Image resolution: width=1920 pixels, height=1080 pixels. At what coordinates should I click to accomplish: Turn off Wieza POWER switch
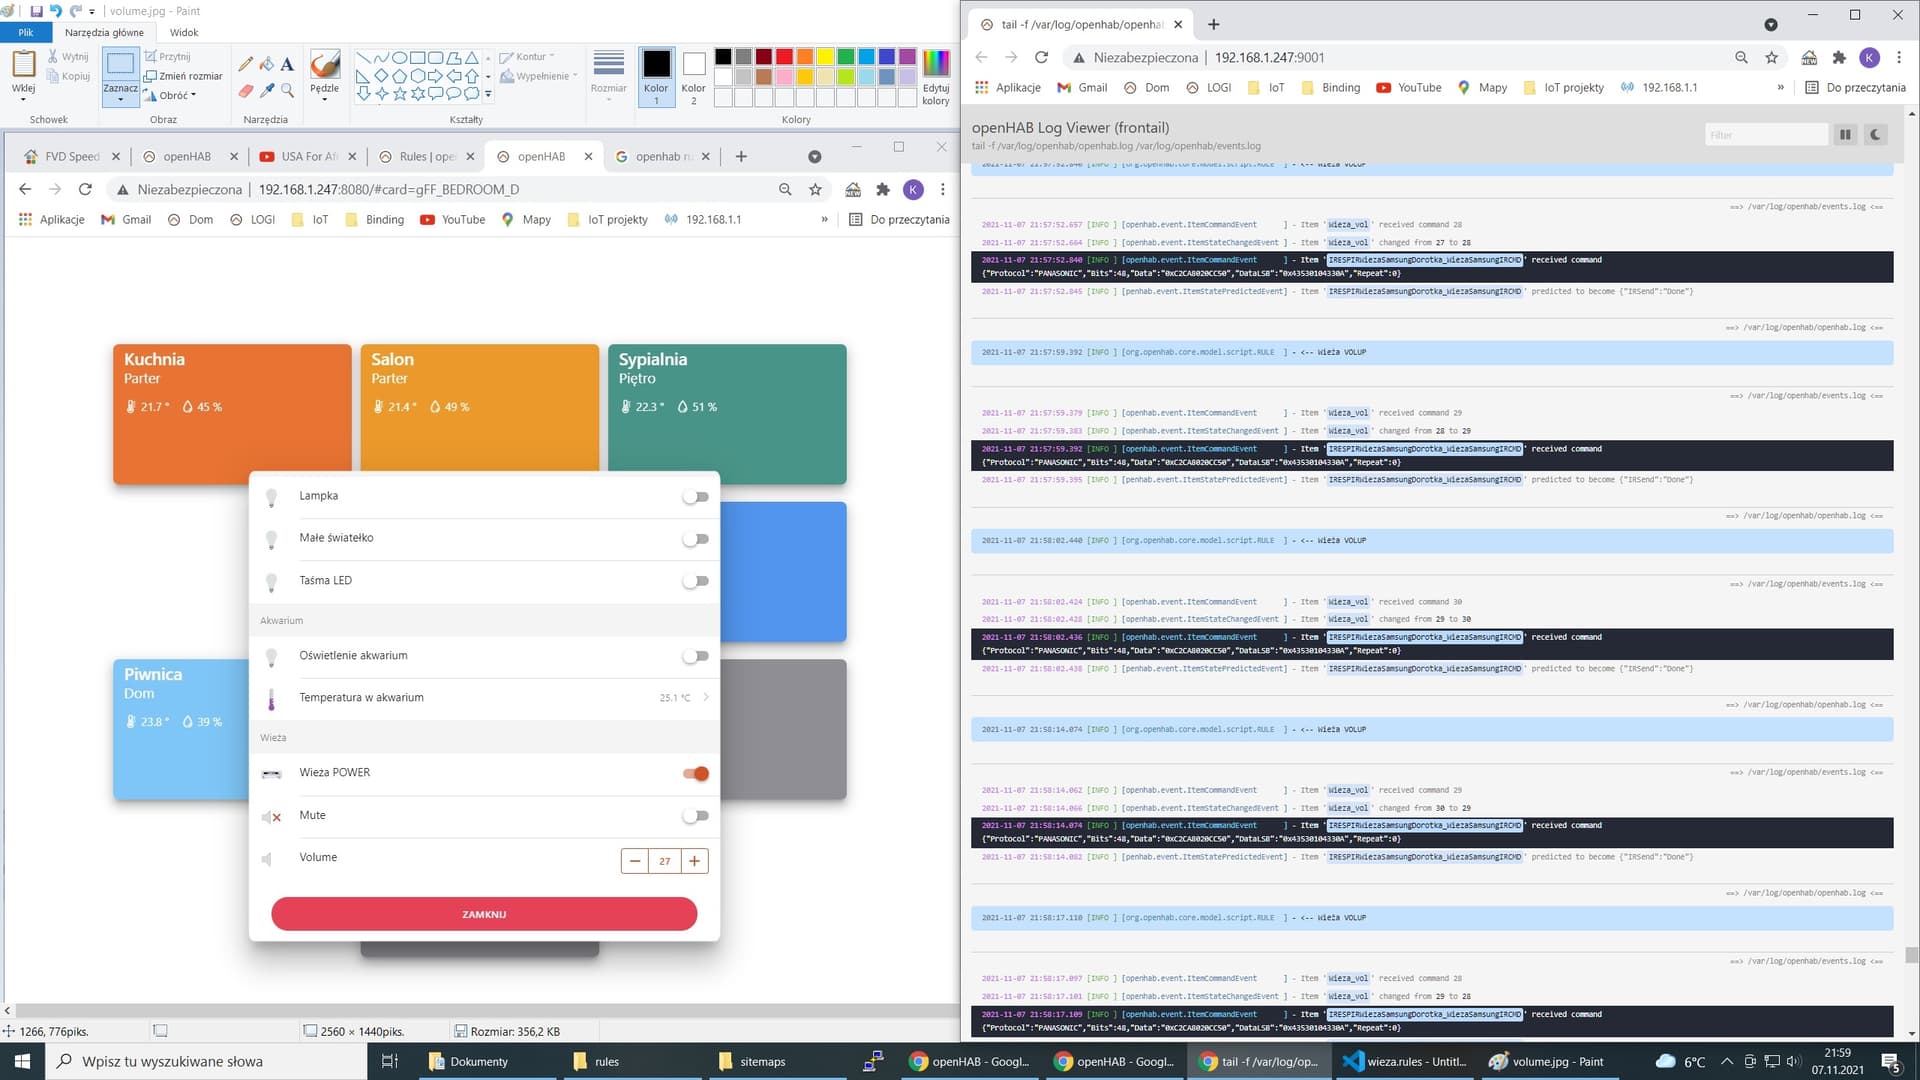coord(696,773)
